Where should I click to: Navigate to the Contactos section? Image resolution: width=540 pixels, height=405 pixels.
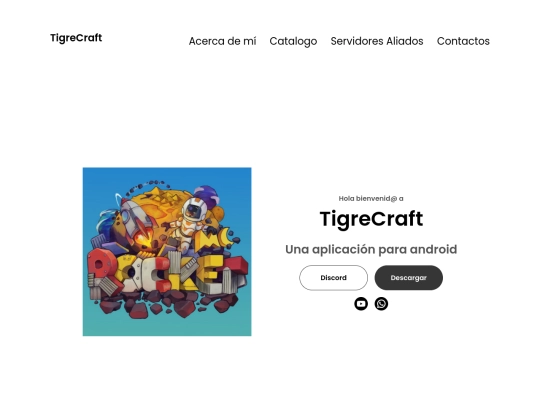pyautogui.click(x=463, y=41)
